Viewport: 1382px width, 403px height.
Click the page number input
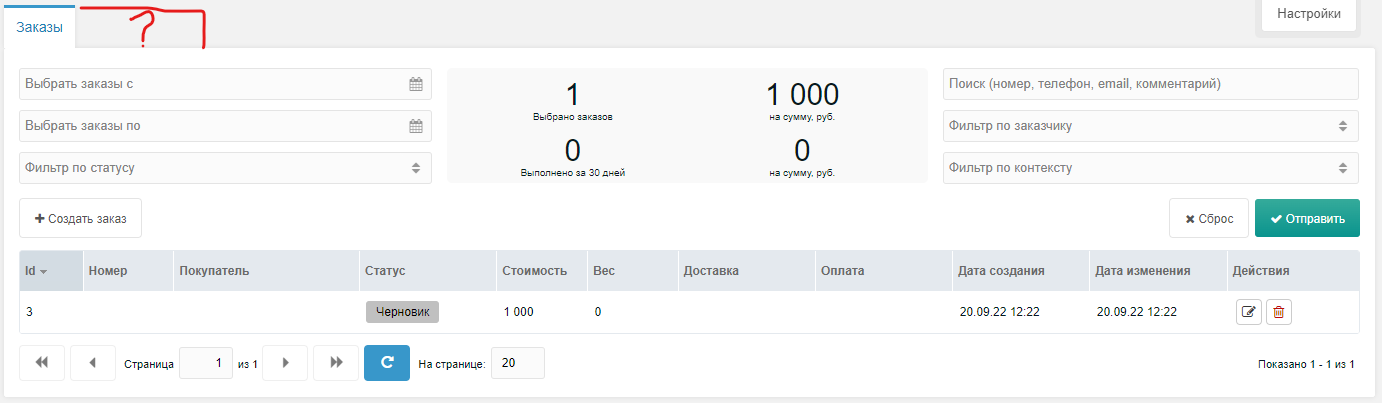click(x=206, y=363)
